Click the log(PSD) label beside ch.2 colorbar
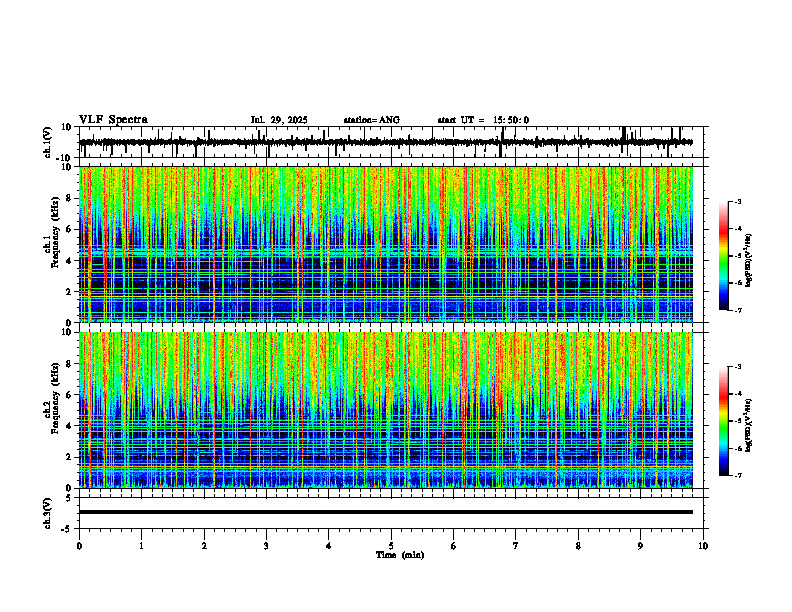 click(749, 425)
